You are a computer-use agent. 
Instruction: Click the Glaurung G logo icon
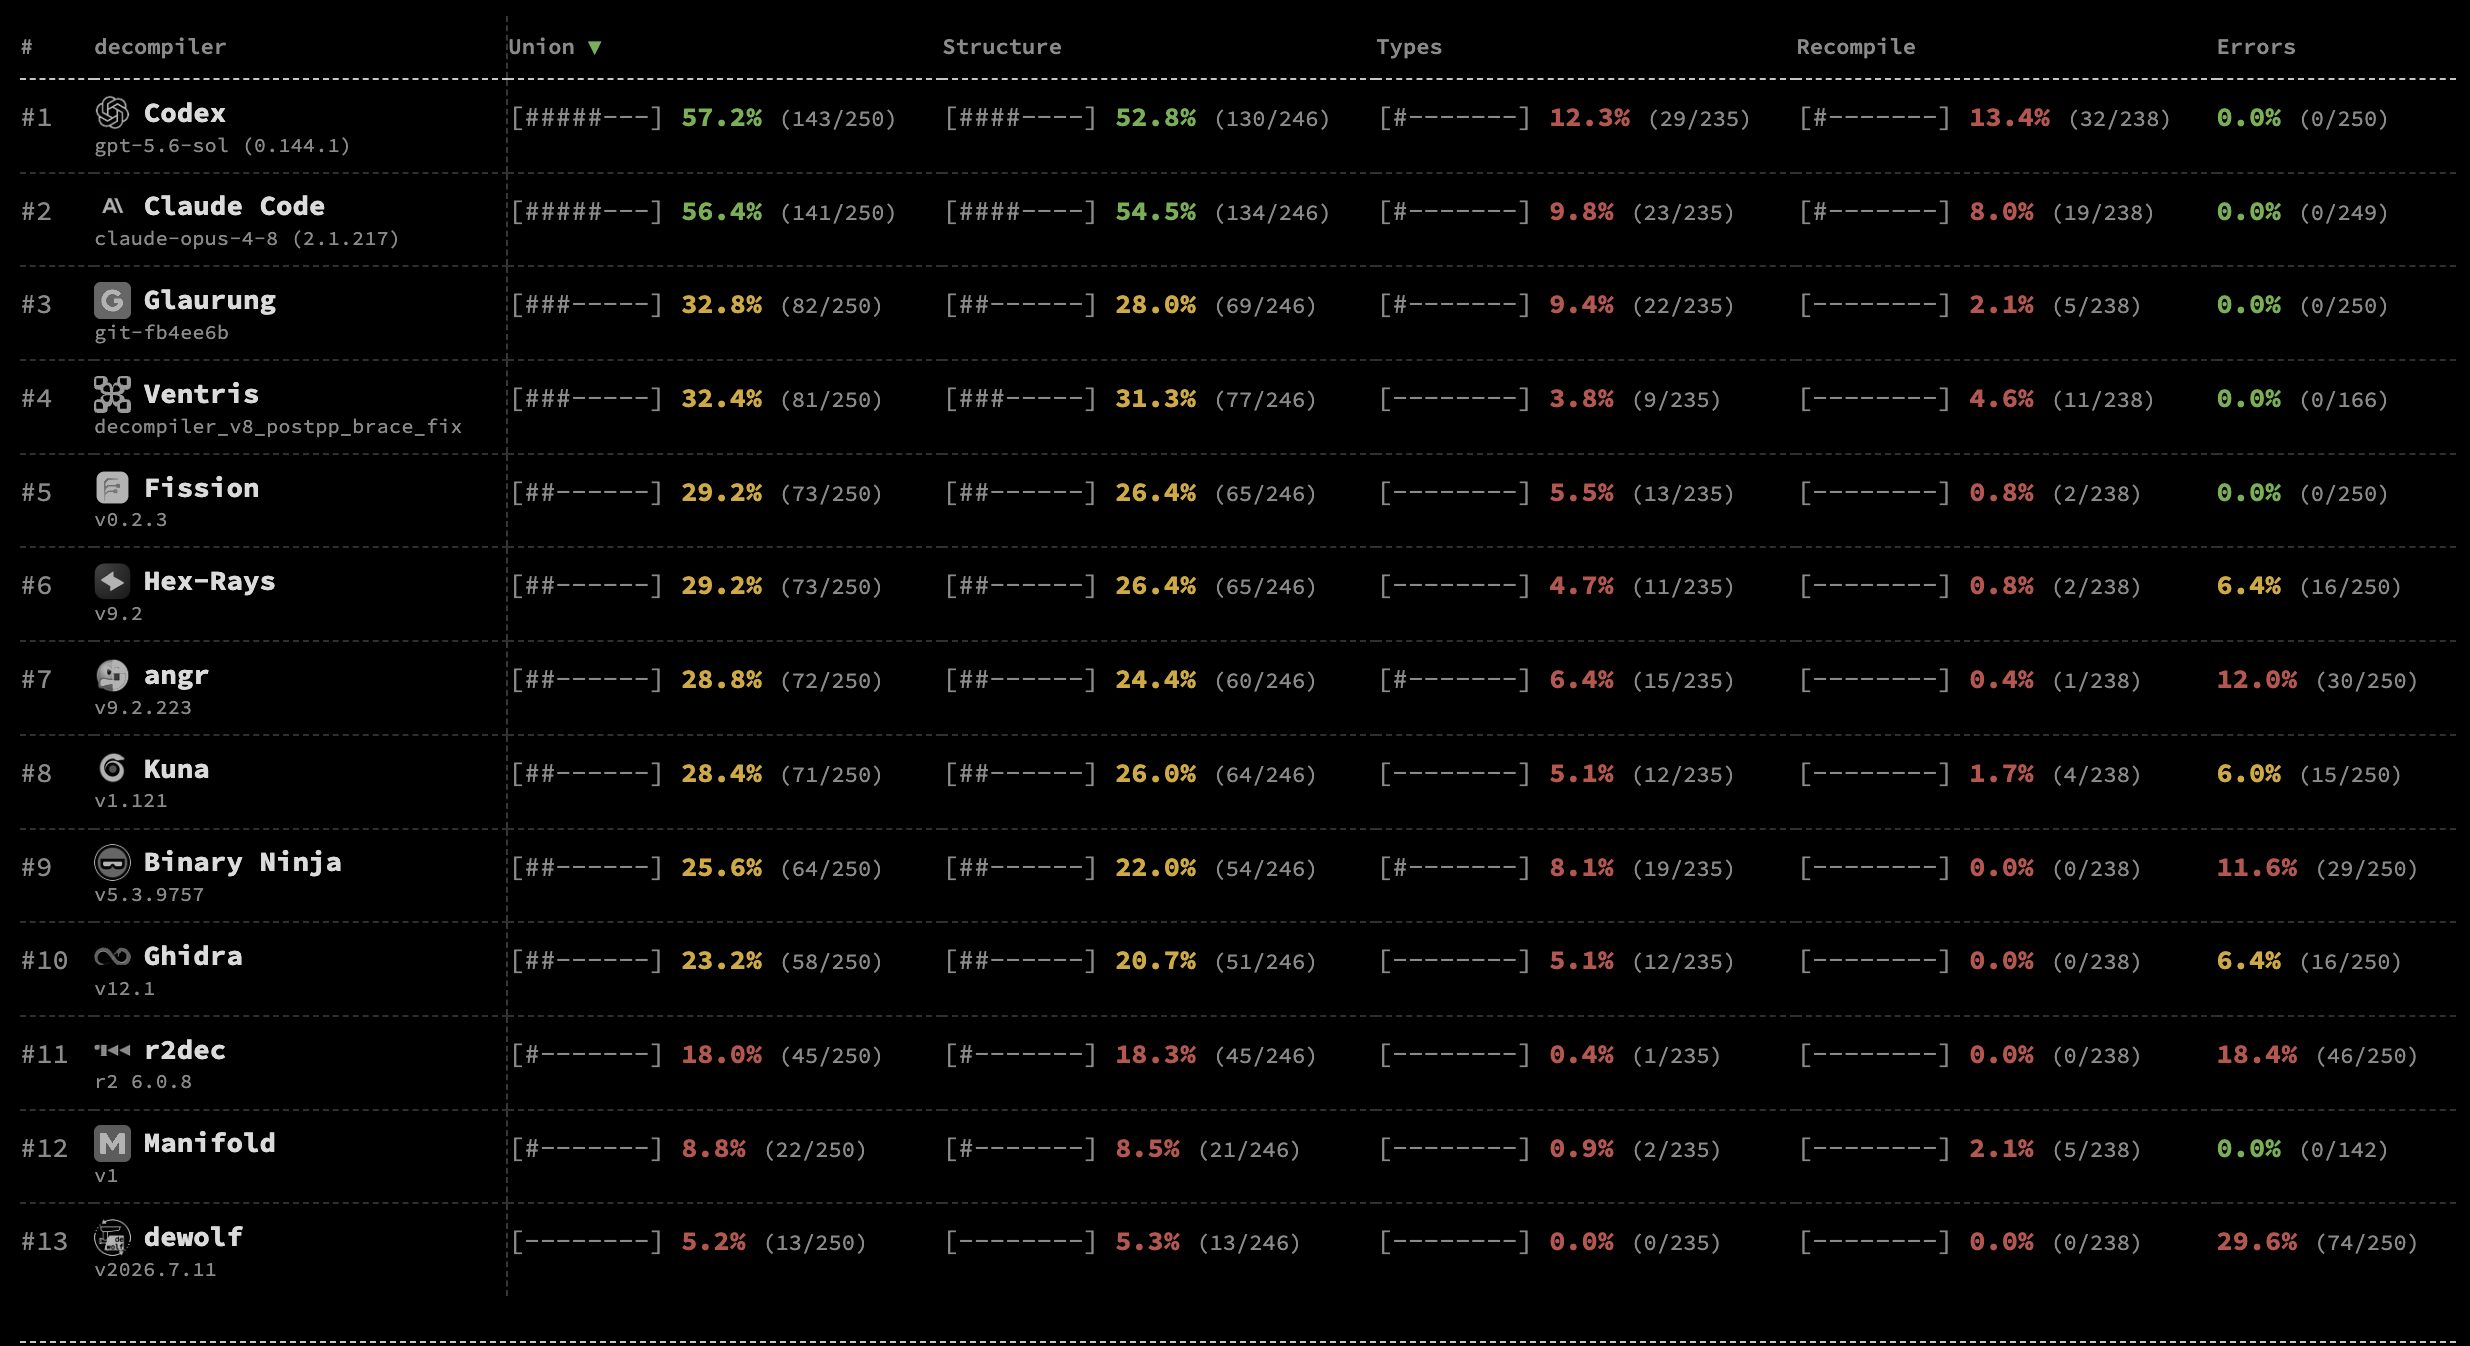point(112,300)
